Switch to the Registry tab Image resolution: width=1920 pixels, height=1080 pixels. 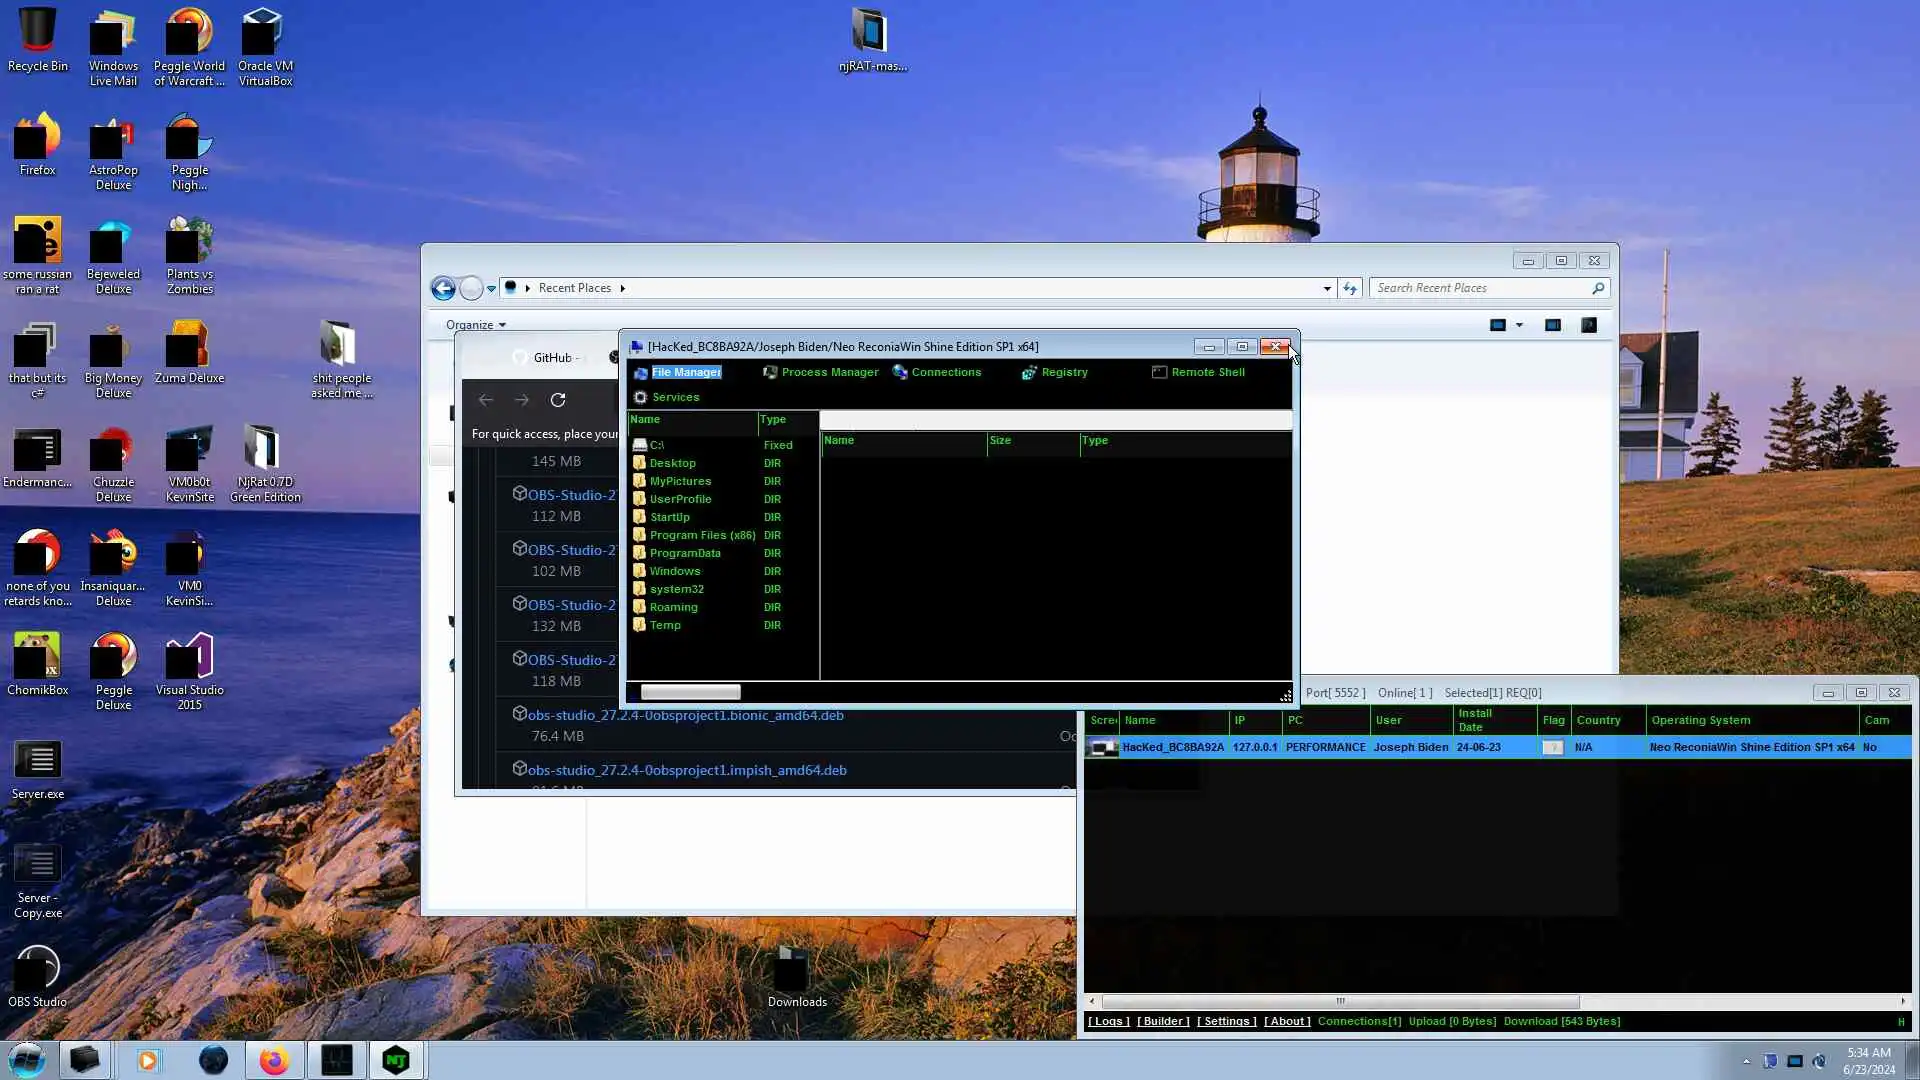pos(1063,372)
